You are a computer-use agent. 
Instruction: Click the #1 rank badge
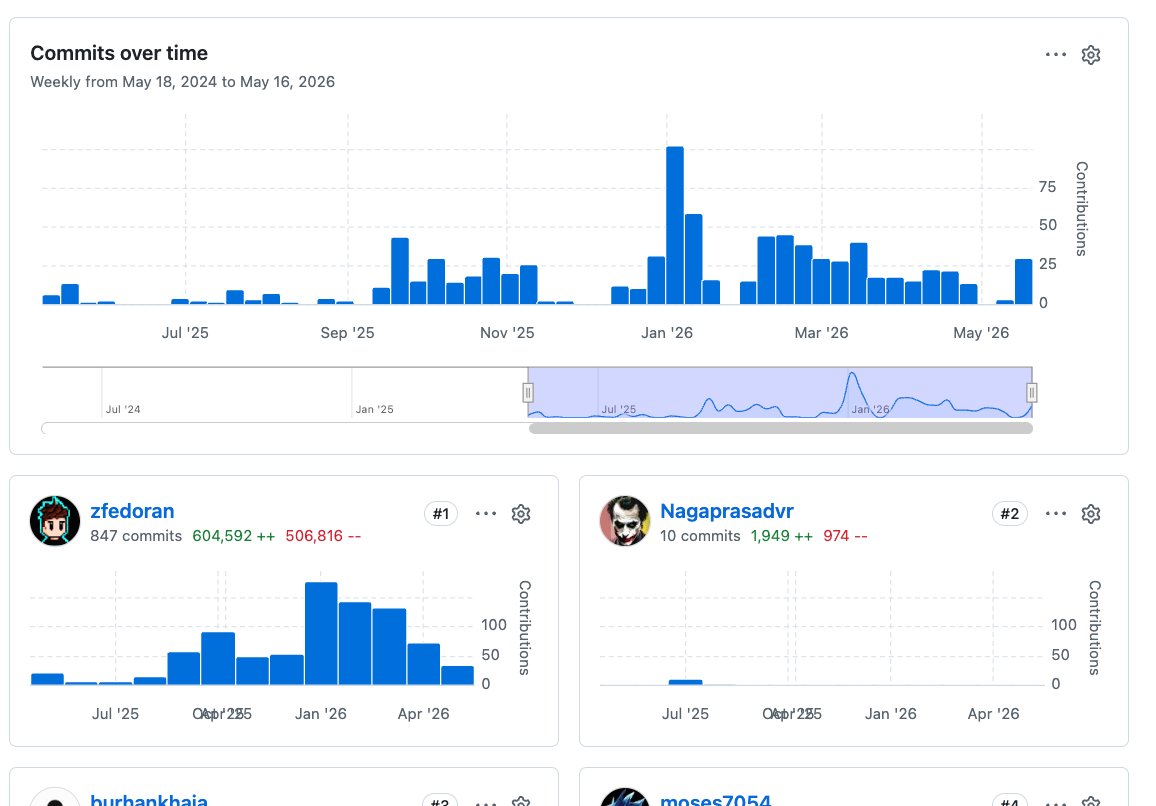[x=441, y=514]
